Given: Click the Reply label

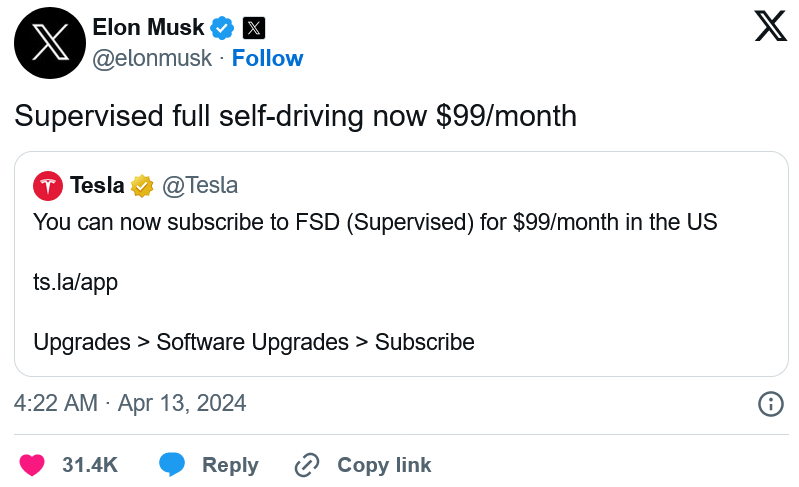Looking at the screenshot, I should point(230,465).
